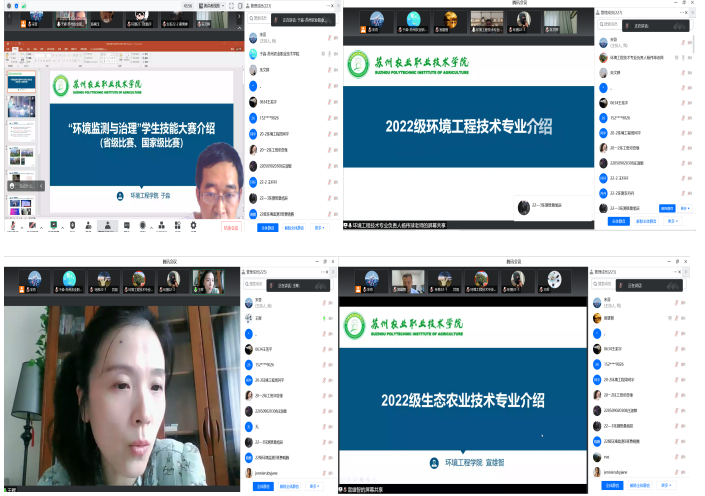
Task: Expand camera options arrow in top-left toolbar
Action: point(41,228)
